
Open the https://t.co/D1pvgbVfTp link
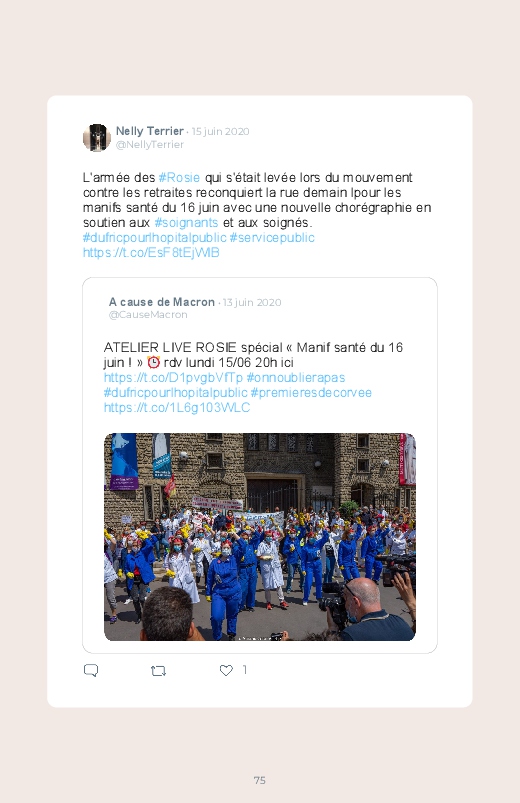(173, 377)
